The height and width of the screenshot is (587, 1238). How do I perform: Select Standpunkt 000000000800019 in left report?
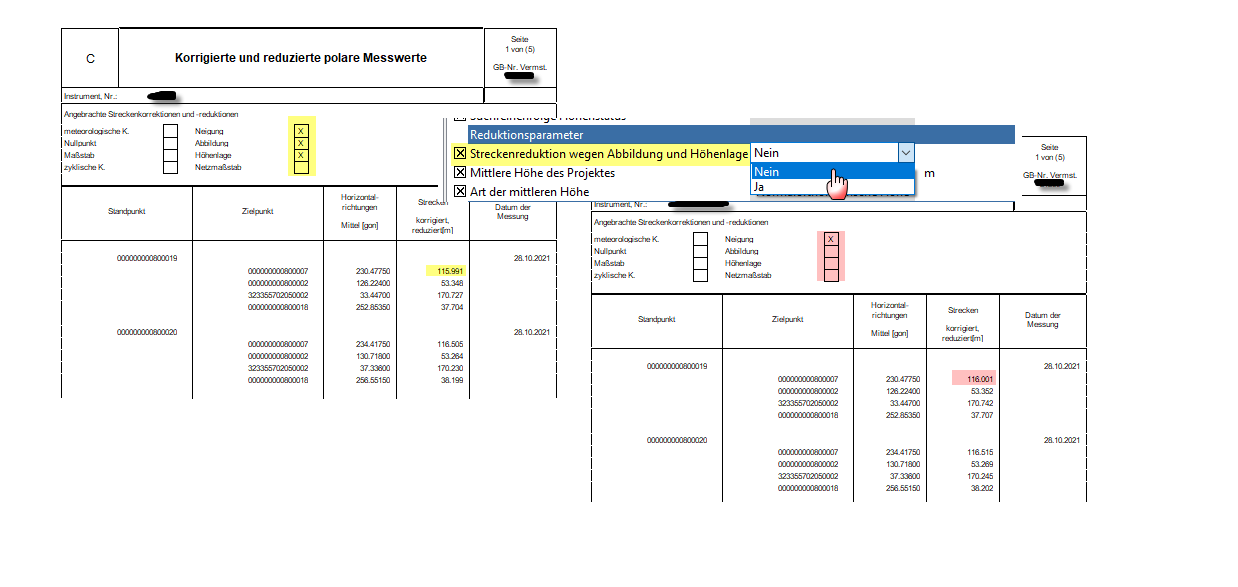(147, 259)
